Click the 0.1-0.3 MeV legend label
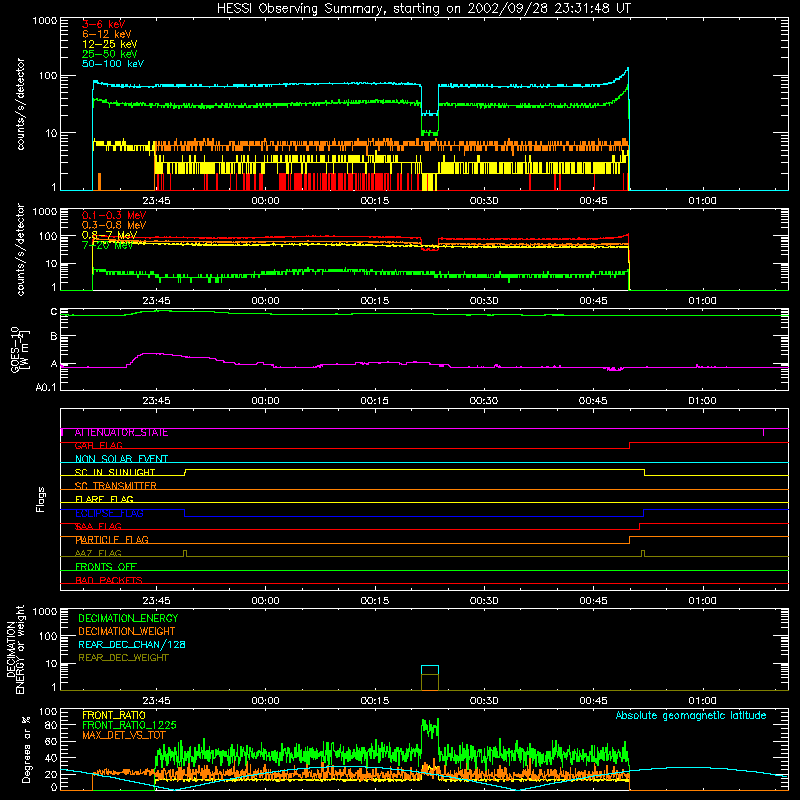800x800 pixels. click(x=114, y=215)
